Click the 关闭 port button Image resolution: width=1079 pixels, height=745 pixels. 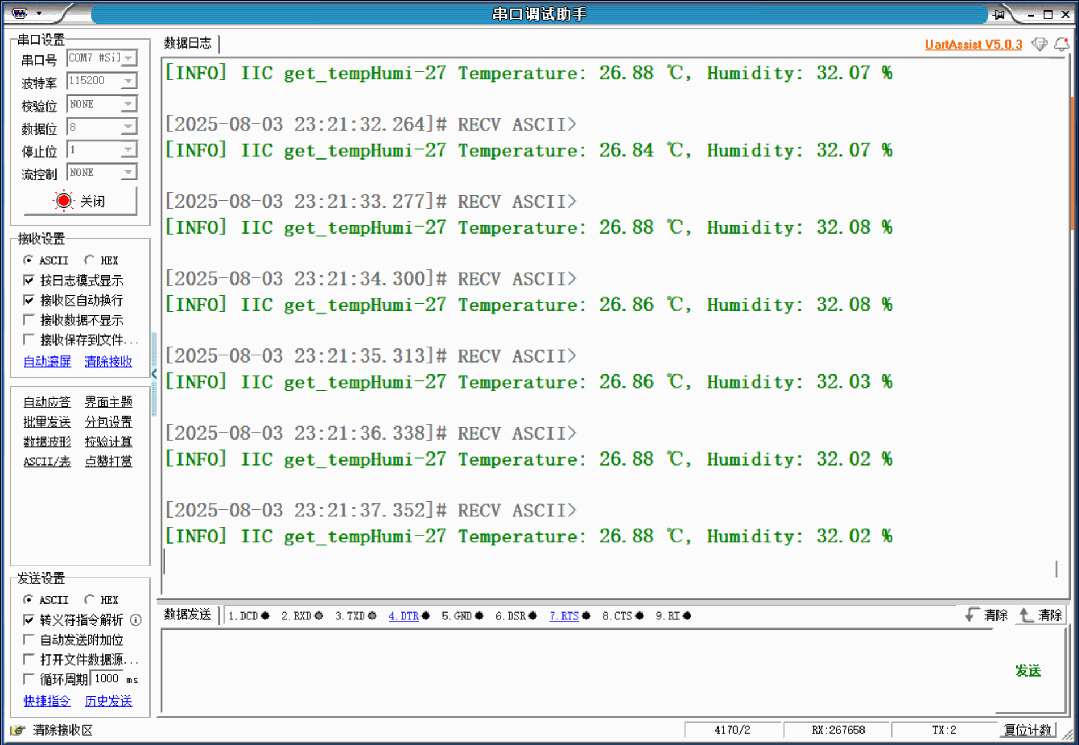point(81,201)
